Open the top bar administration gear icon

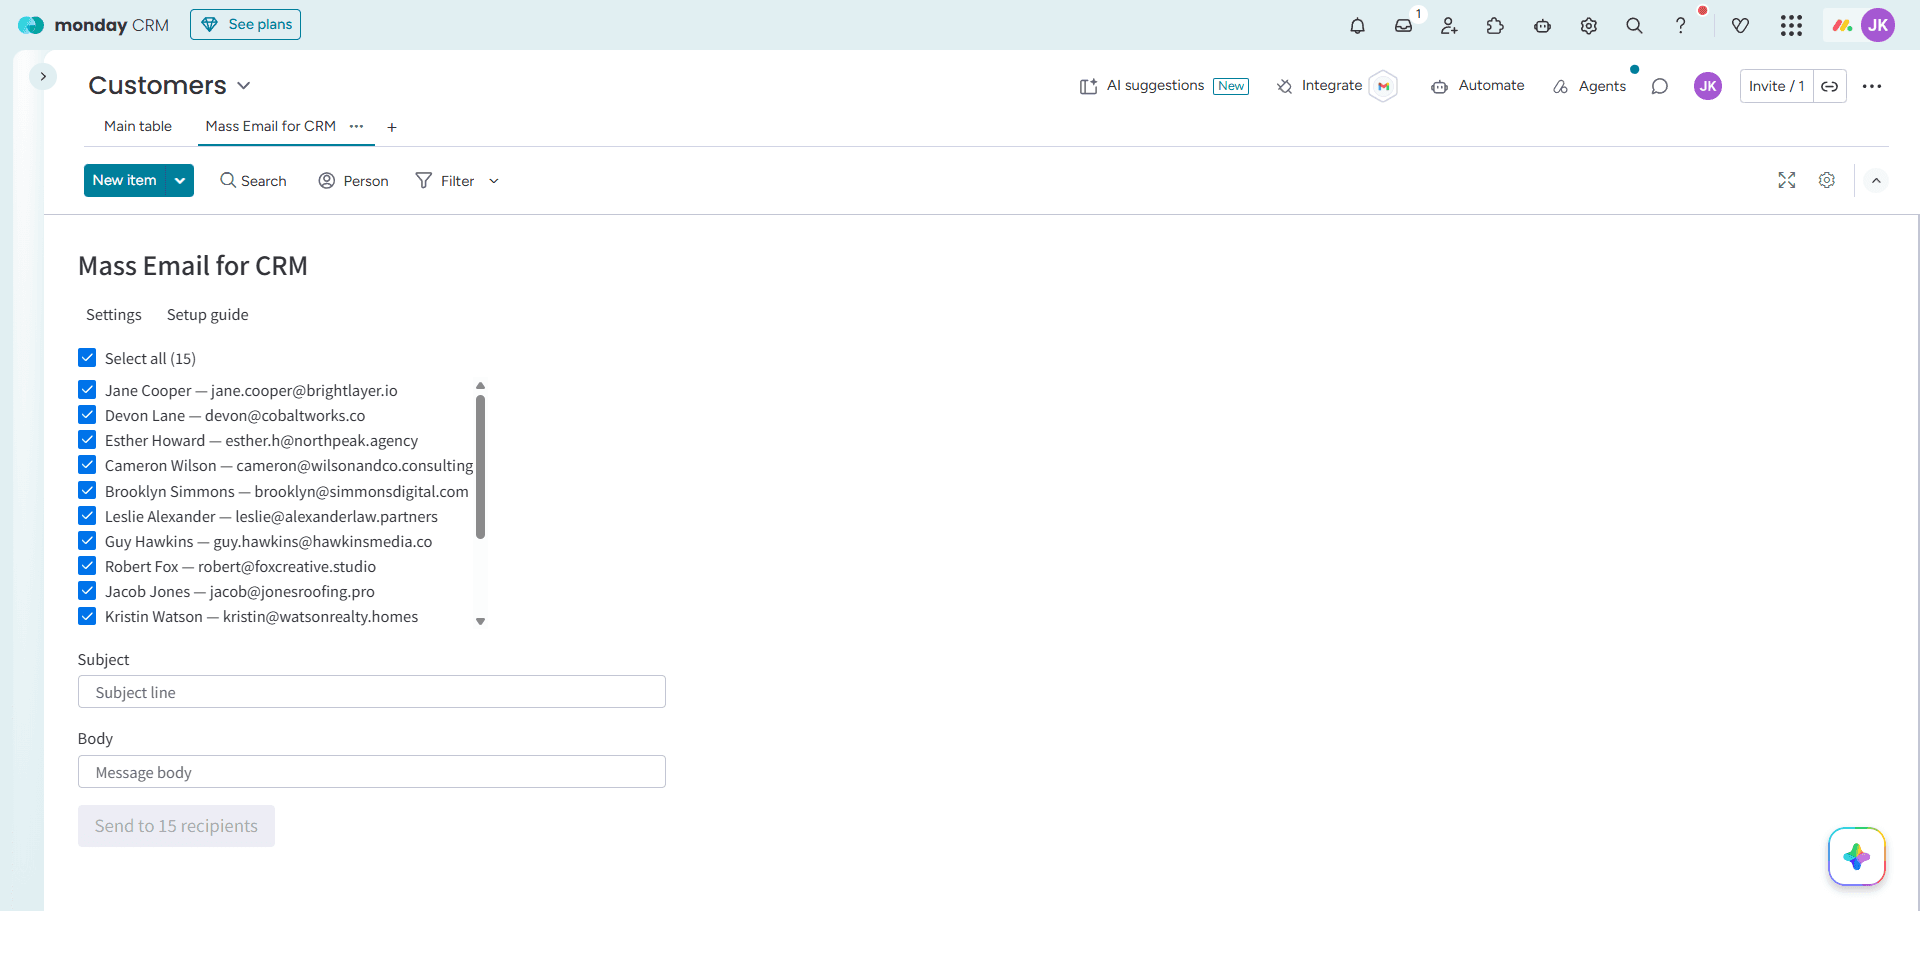[x=1588, y=26]
